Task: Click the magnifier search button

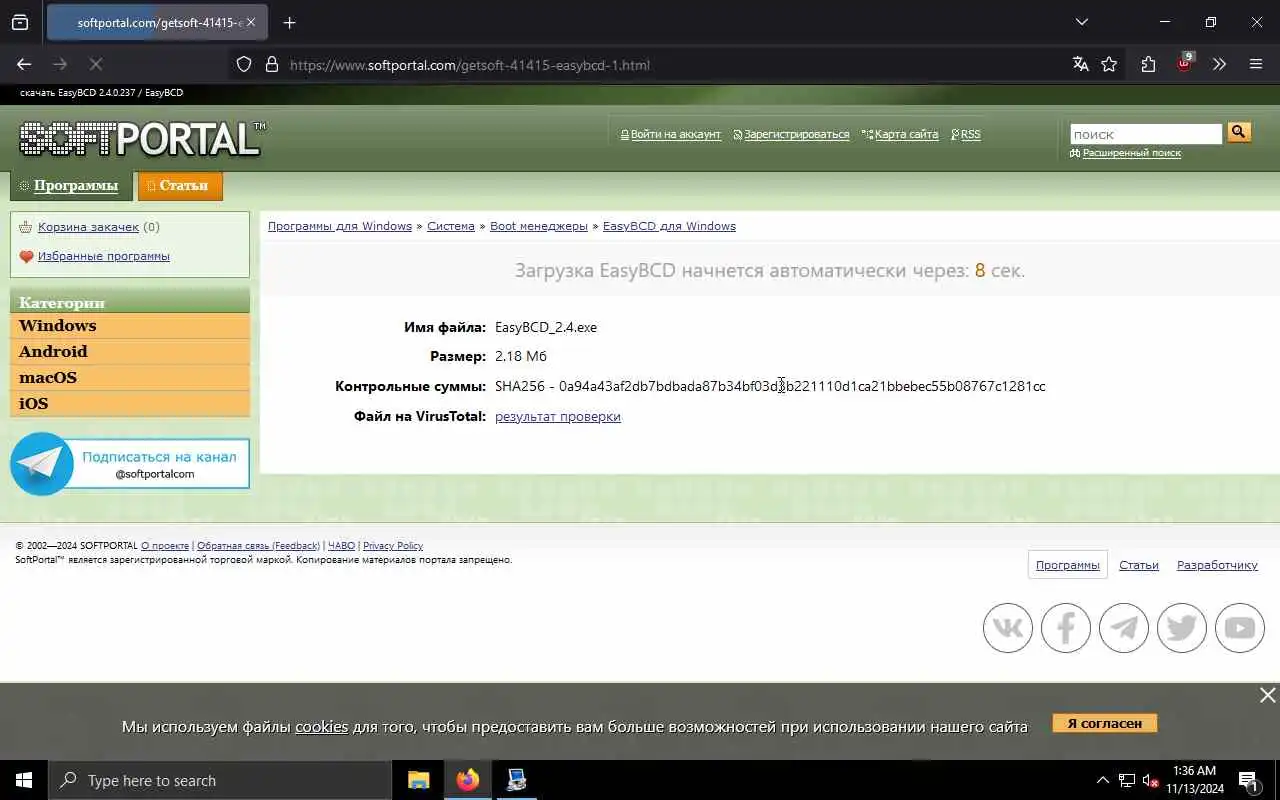Action: pos(1239,133)
